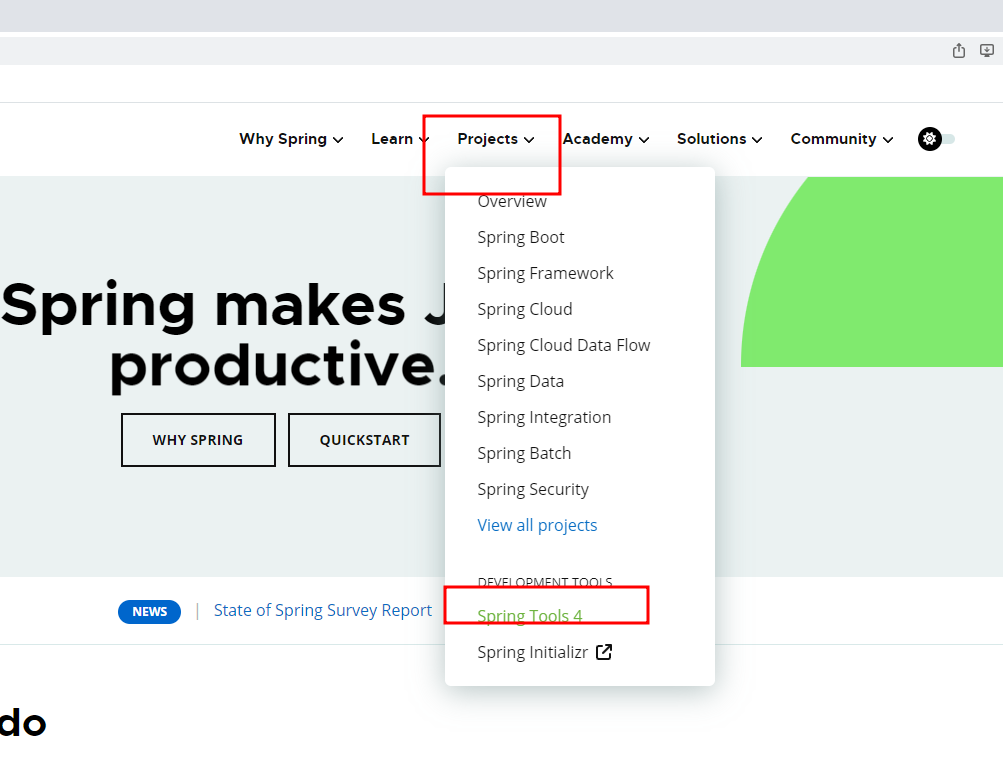Expand the Community menu
This screenshot has width=1003, height=771.
[x=842, y=139]
